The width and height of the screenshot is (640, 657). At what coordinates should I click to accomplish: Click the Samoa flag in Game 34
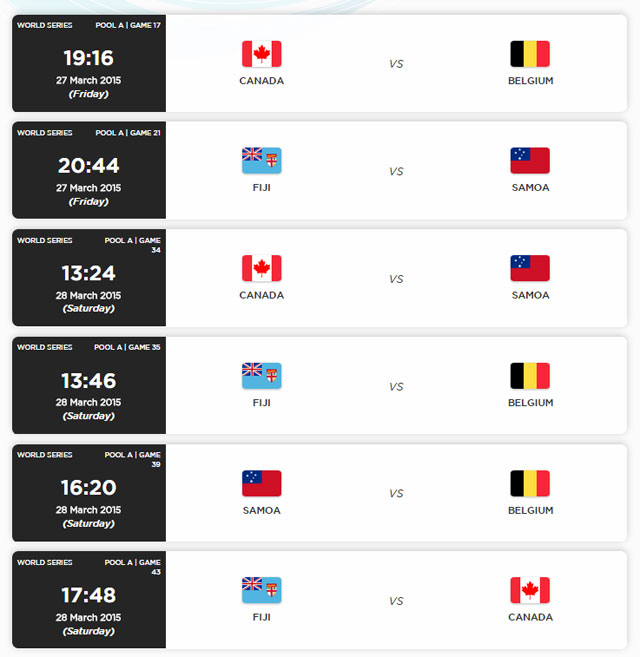[530, 268]
